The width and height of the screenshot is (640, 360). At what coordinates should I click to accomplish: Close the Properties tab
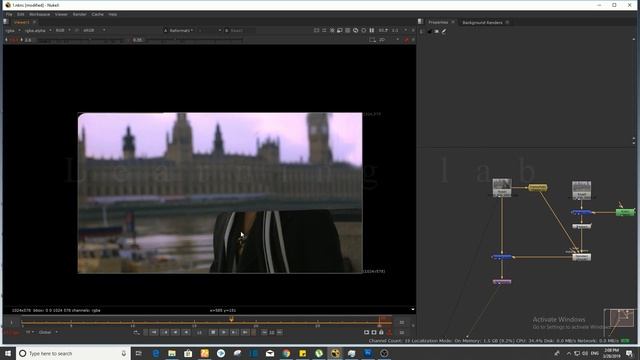coord(453,22)
